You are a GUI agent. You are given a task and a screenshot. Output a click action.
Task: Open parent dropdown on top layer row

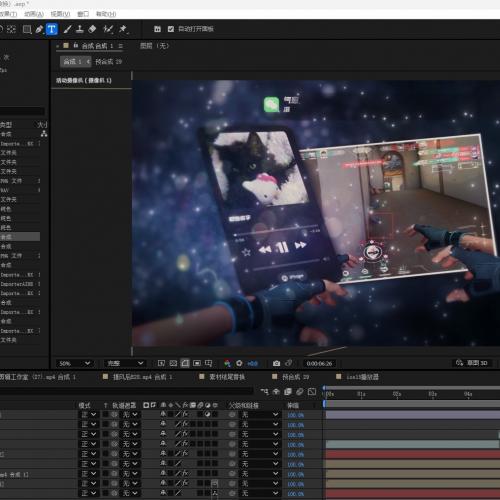(x=260, y=414)
